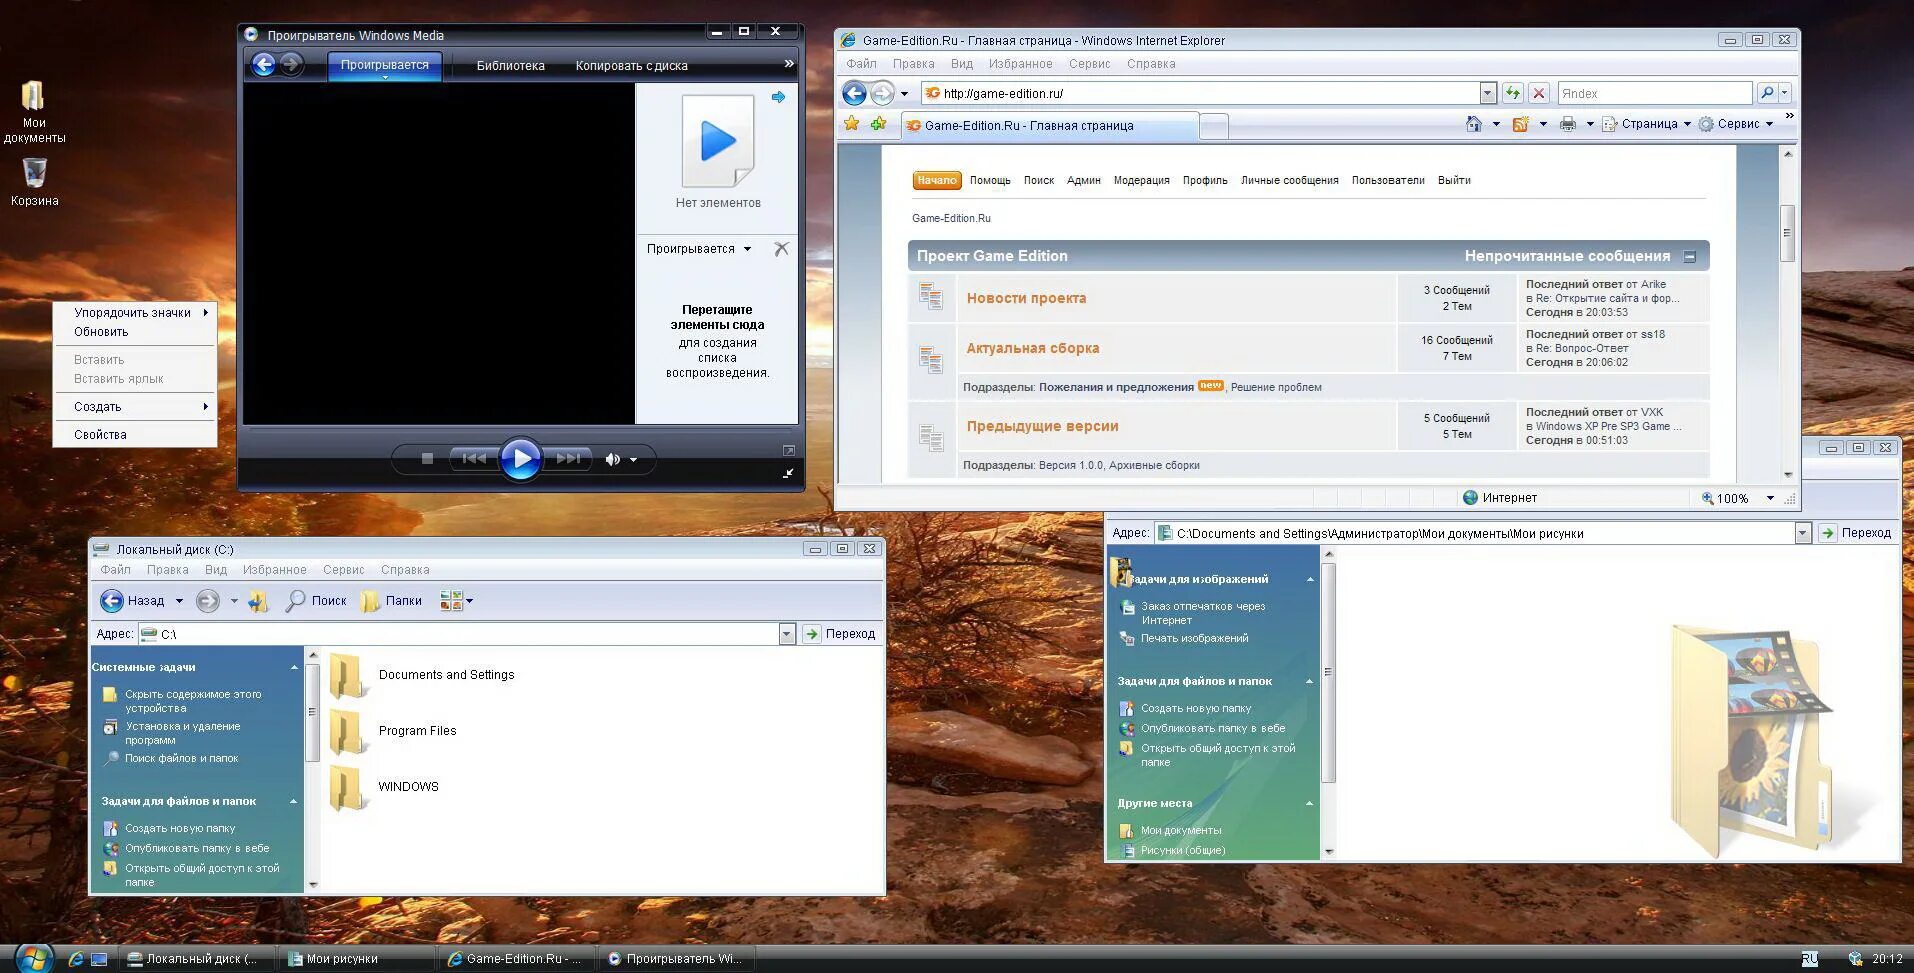Click the RSS feeds icon in IE
The width and height of the screenshot is (1914, 973).
pyautogui.click(x=1520, y=124)
